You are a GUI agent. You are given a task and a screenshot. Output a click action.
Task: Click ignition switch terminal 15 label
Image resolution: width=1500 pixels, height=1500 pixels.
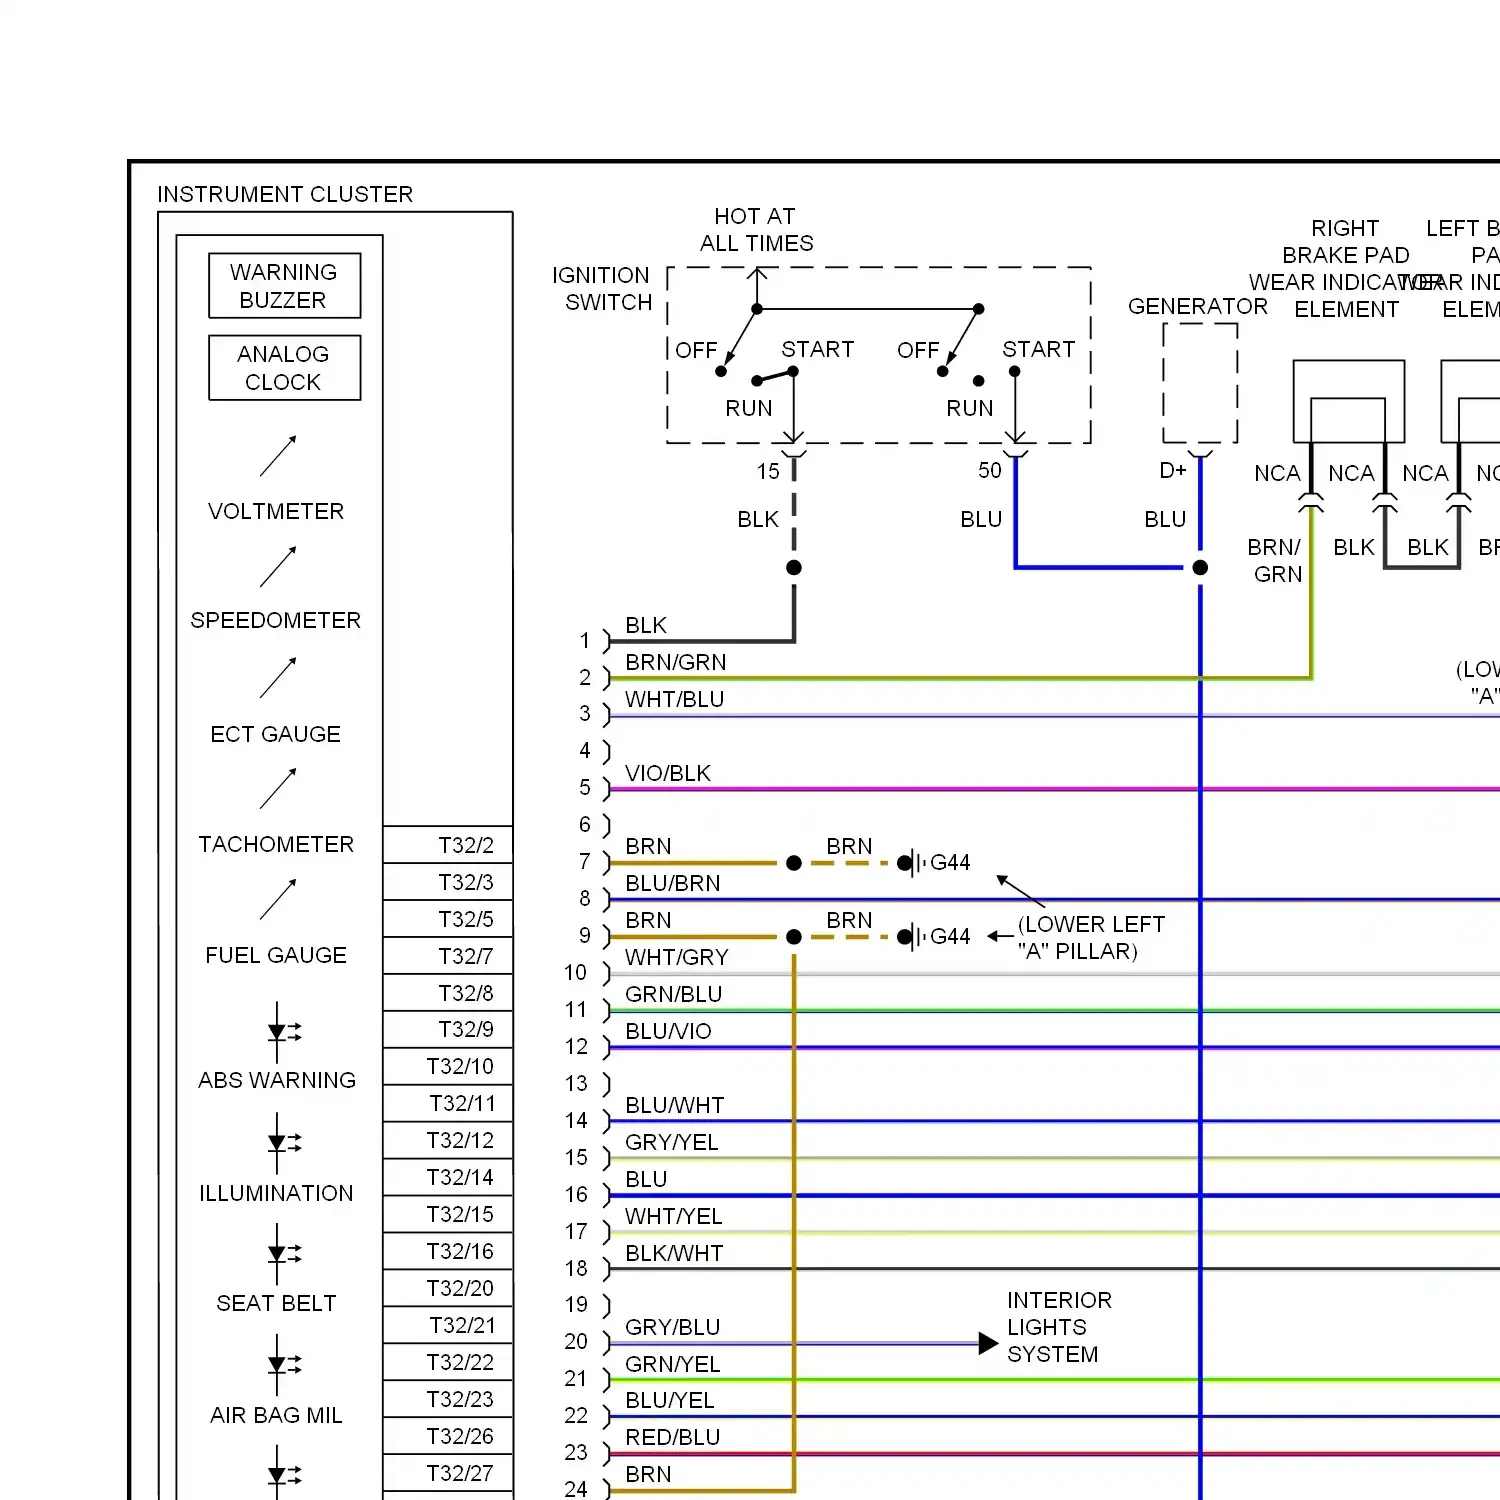(x=767, y=471)
